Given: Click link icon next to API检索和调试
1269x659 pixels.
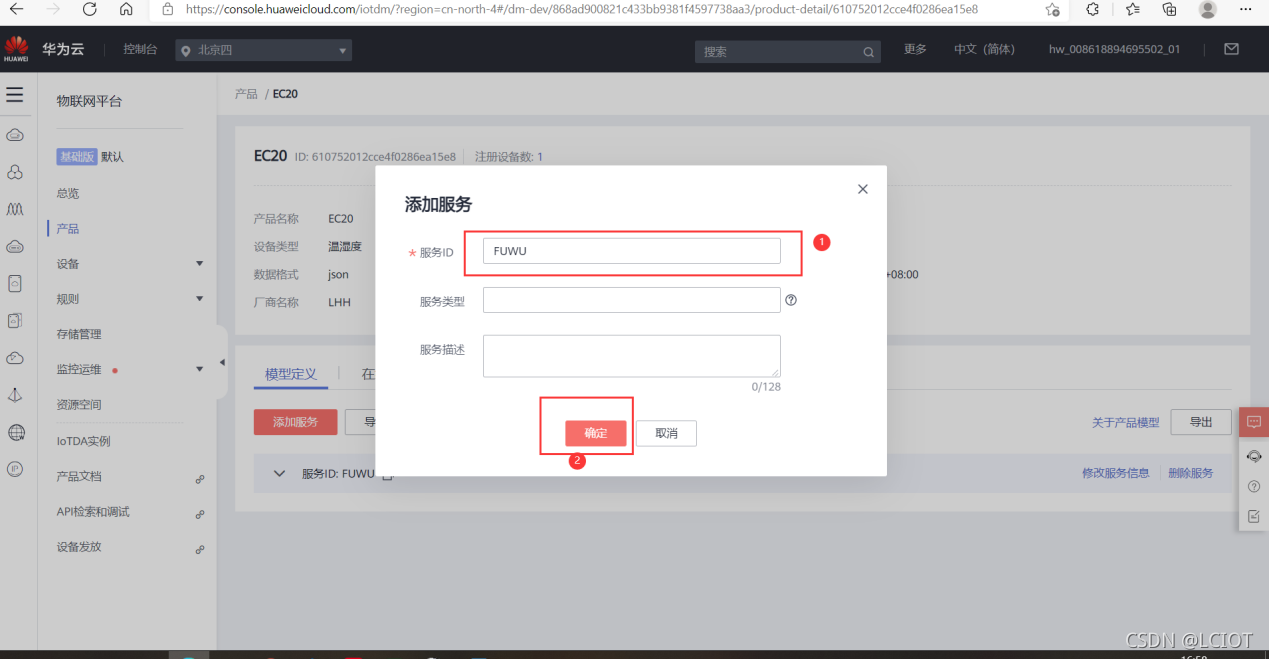Looking at the screenshot, I should pos(200,514).
